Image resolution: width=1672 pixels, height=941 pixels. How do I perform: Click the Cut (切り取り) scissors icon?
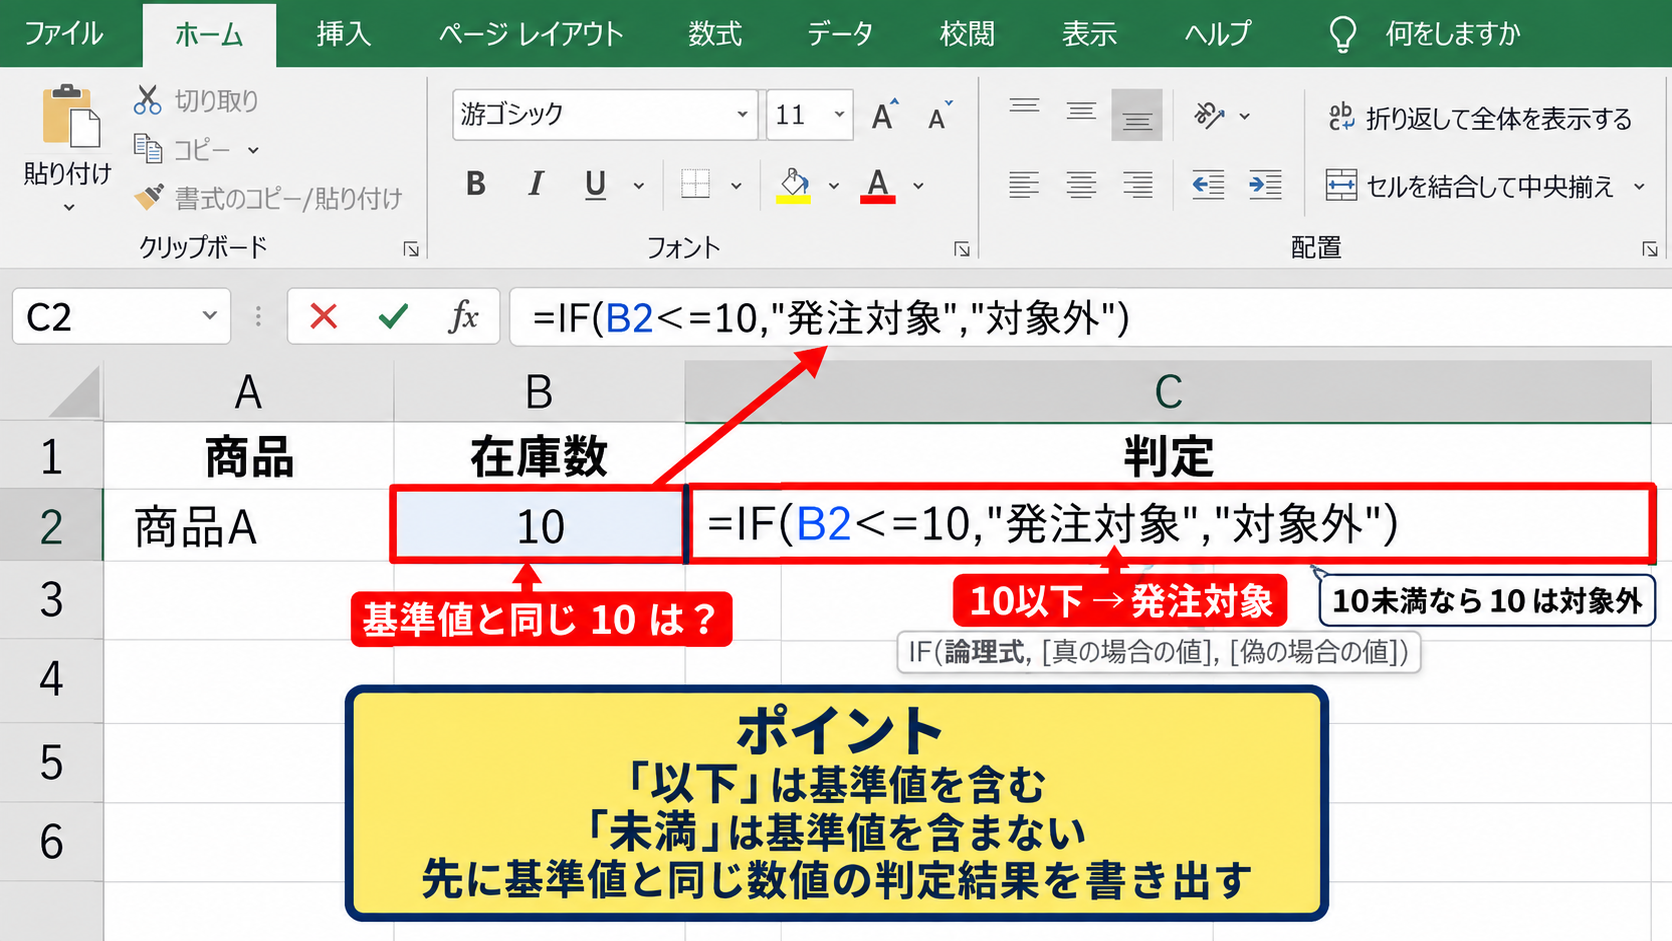coord(148,100)
